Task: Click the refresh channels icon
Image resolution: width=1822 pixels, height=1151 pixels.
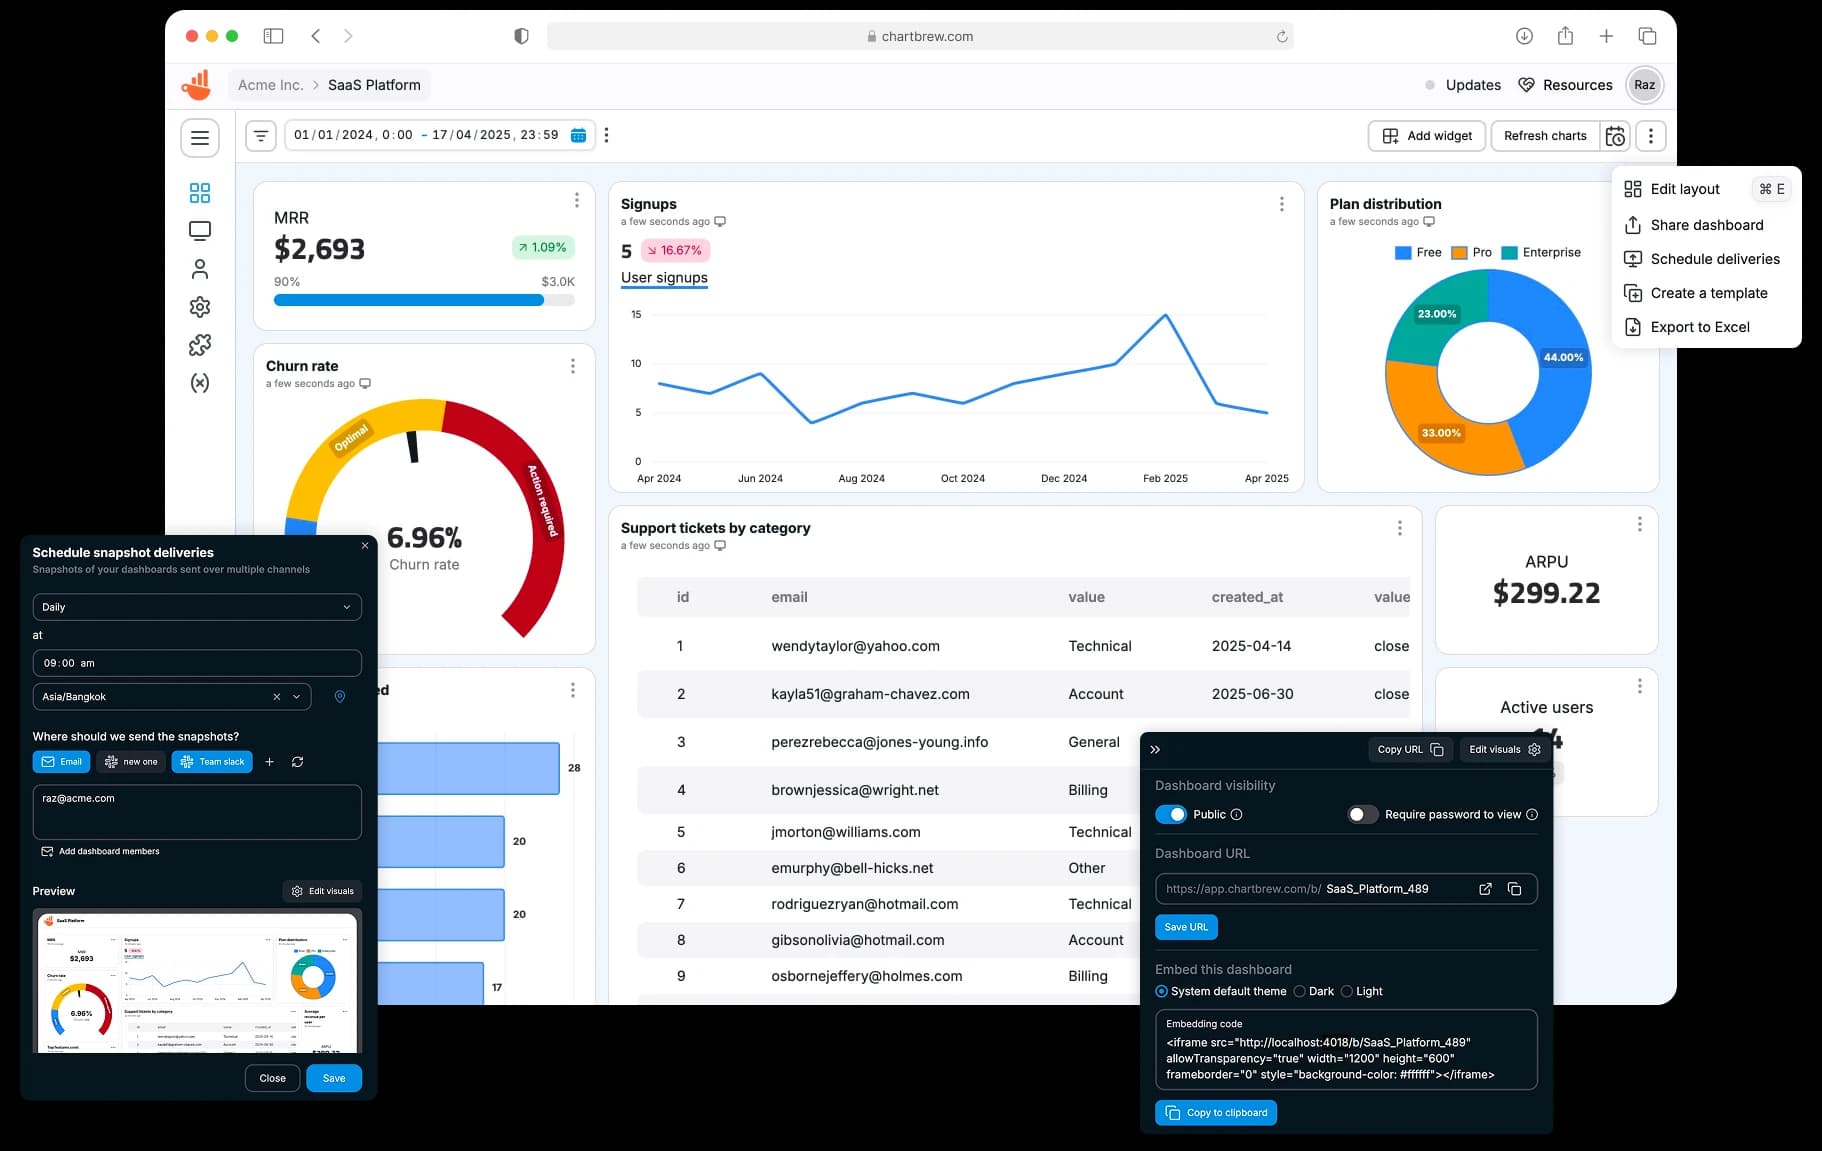Action: point(297,762)
